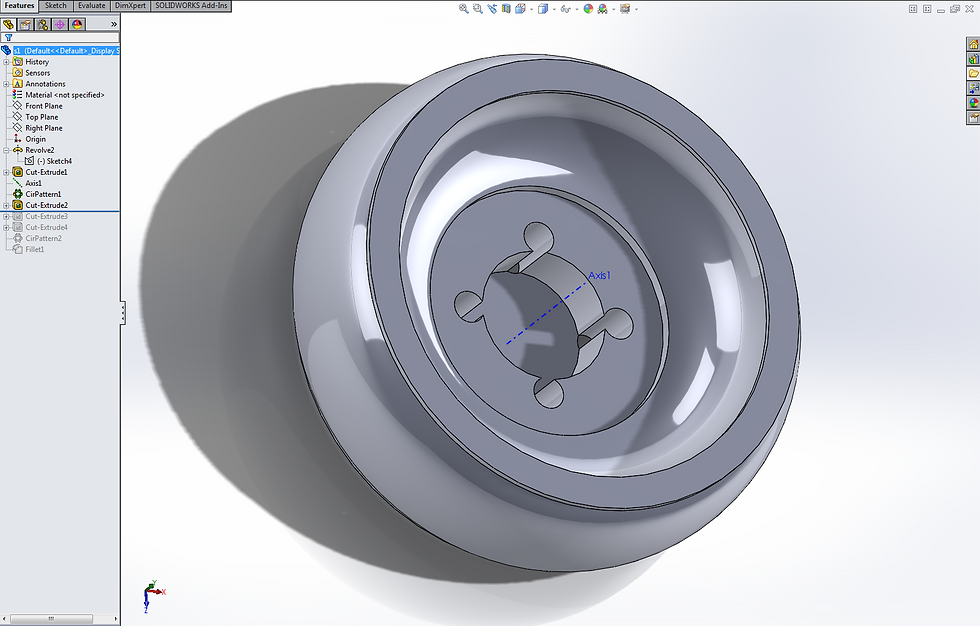Switch to the Sketch tab
980x626 pixels.
pos(56,6)
